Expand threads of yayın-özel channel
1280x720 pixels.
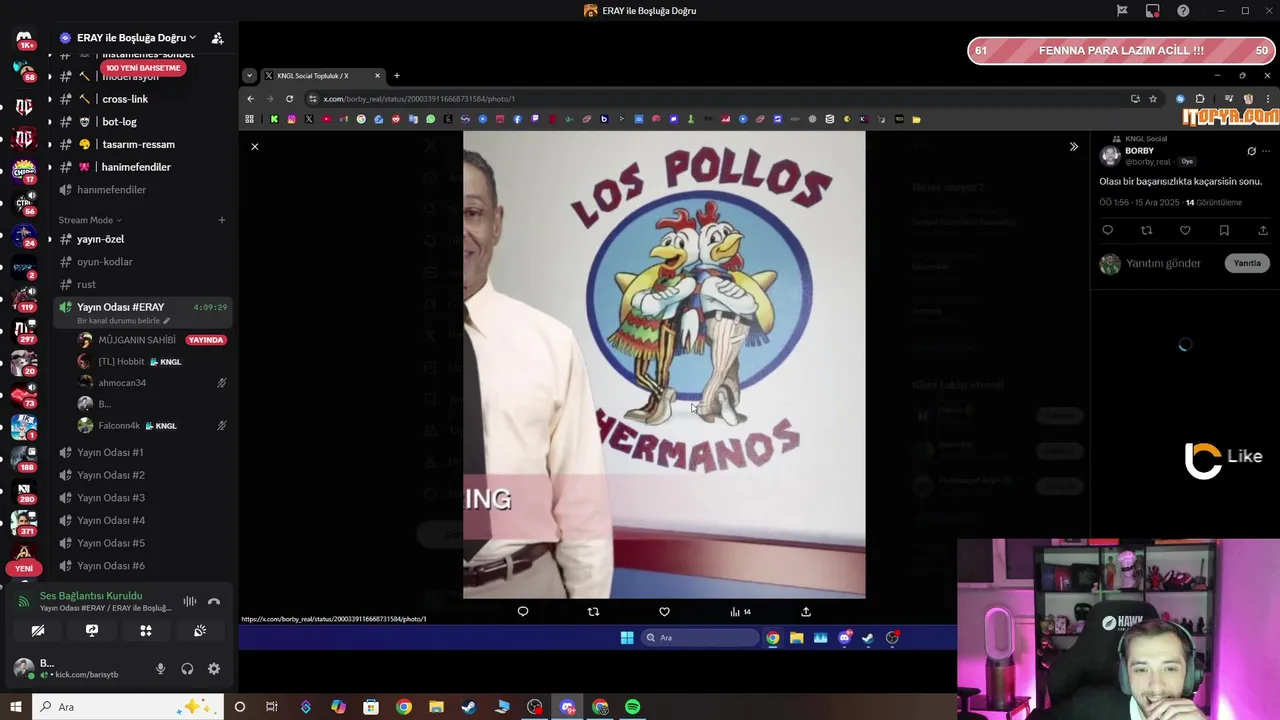click(x=50, y=240)
